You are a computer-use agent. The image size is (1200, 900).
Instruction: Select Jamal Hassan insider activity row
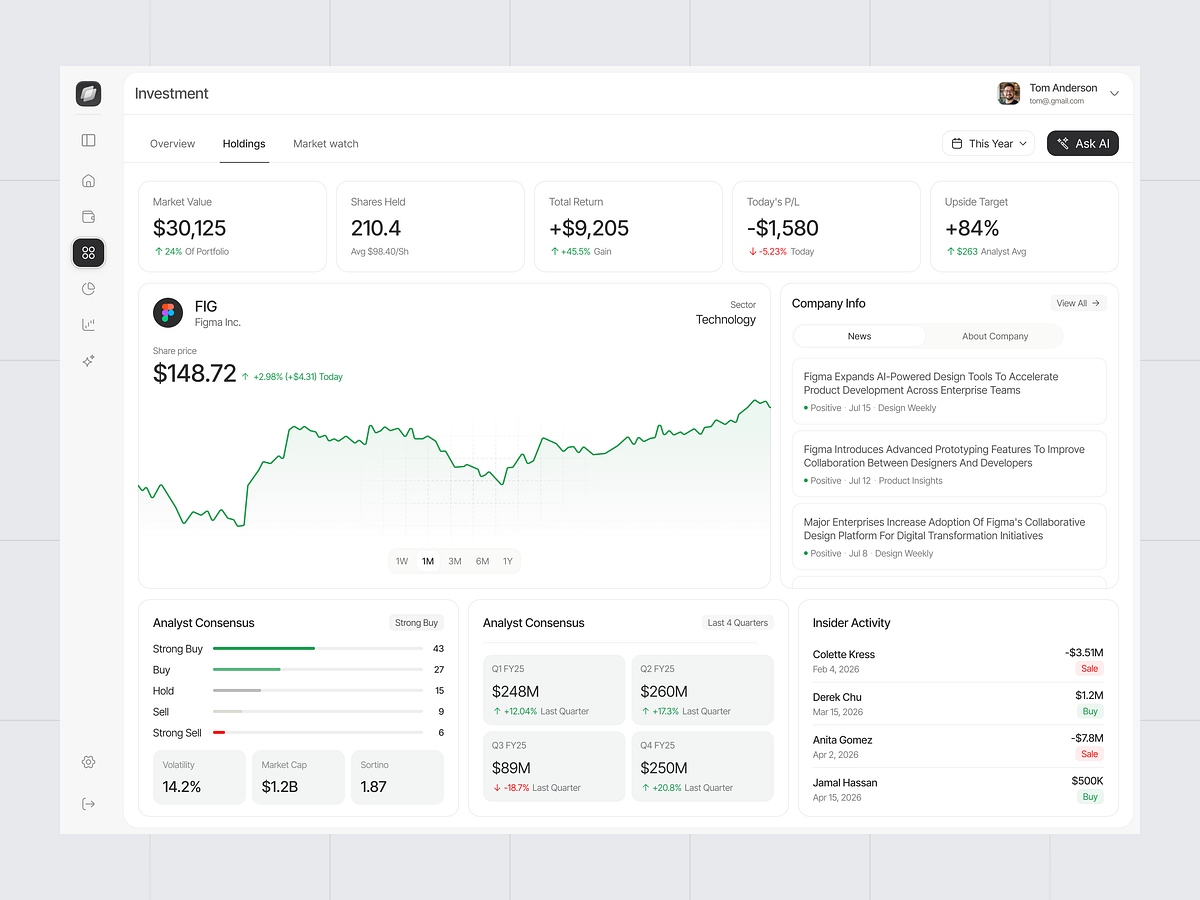958,790
